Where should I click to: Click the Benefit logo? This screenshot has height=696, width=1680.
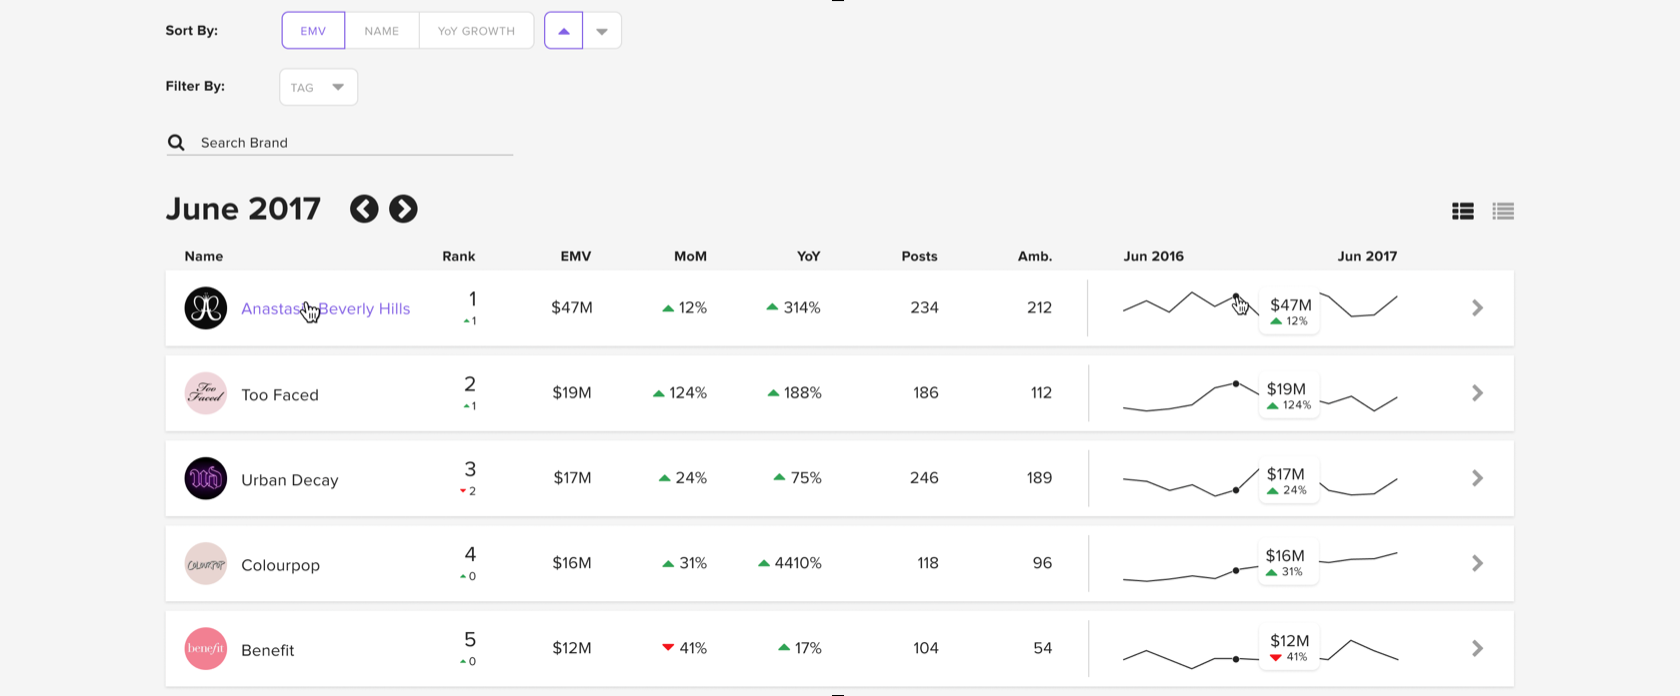click(206, 649)
